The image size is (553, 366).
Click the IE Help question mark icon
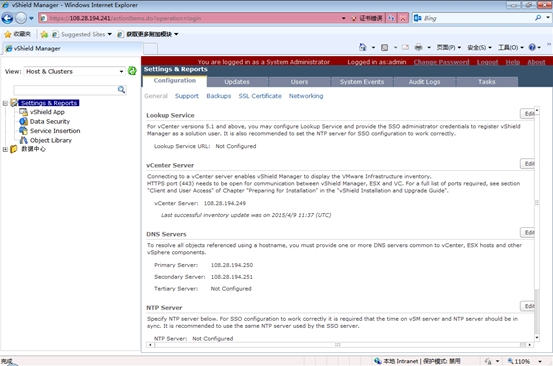point(532,47)
